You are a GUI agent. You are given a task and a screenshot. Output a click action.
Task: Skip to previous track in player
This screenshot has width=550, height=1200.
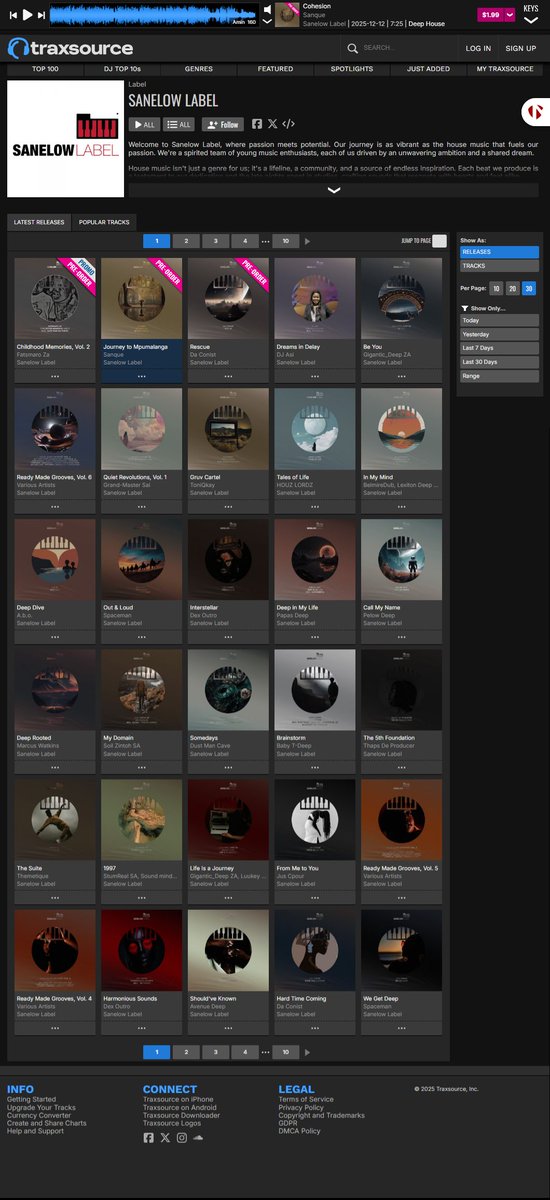(x=13, y=15)
